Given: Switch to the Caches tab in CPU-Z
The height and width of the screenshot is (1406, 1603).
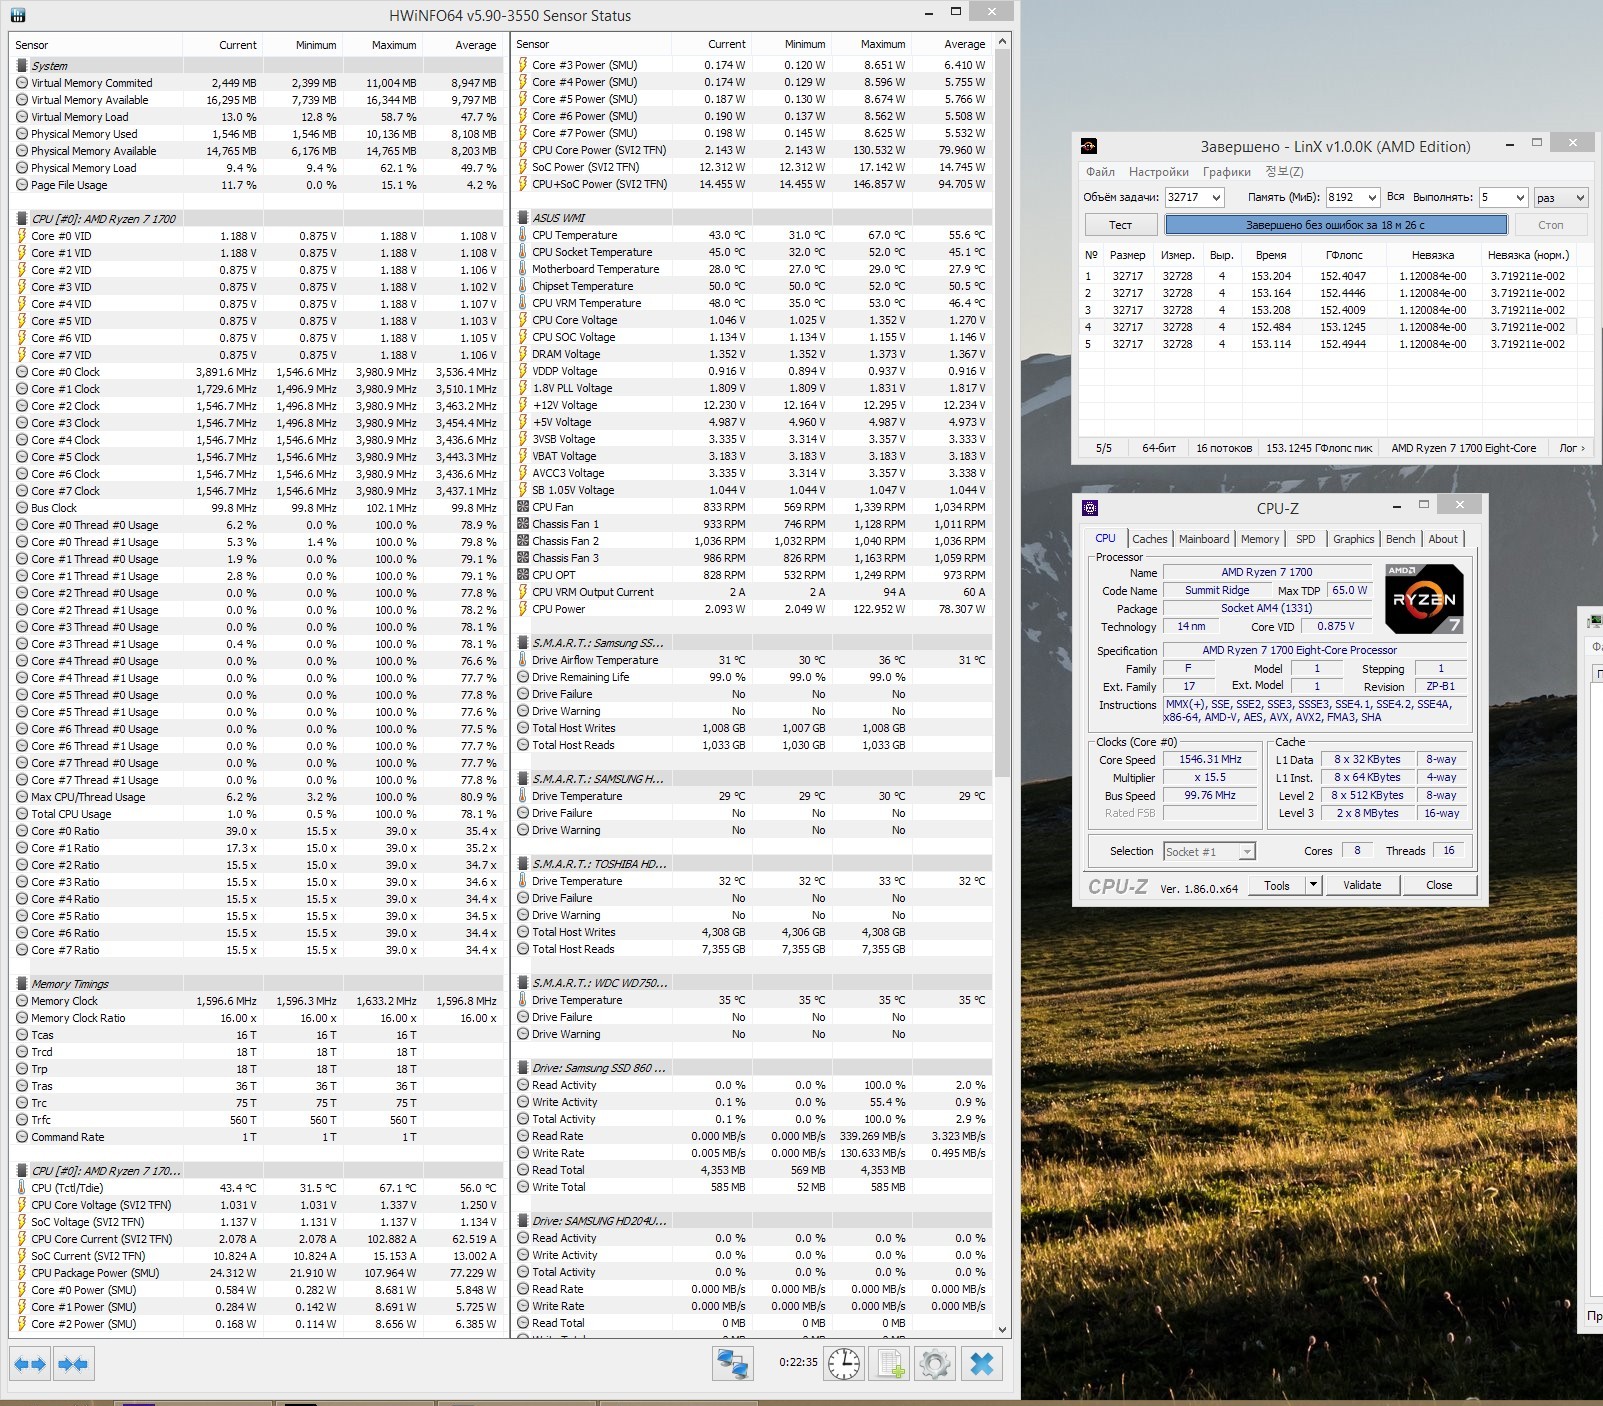Looking at the screenshot, I should (x=1149, y=539).
